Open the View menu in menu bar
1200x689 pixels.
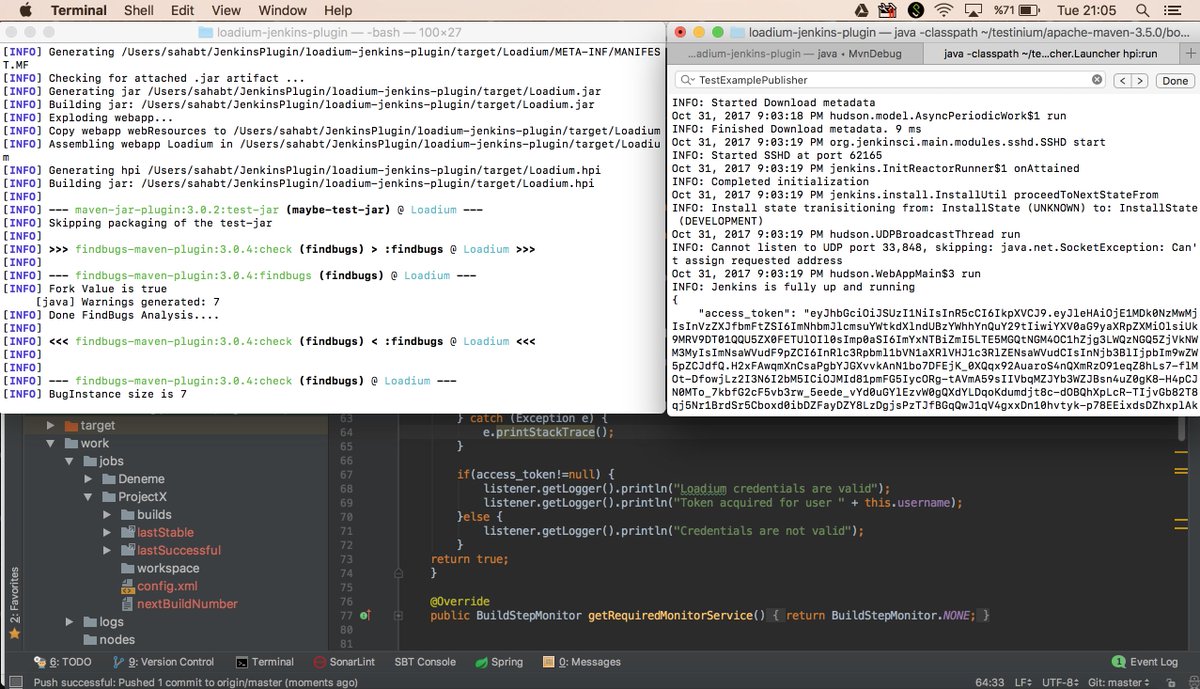click(x=226, y=11)
